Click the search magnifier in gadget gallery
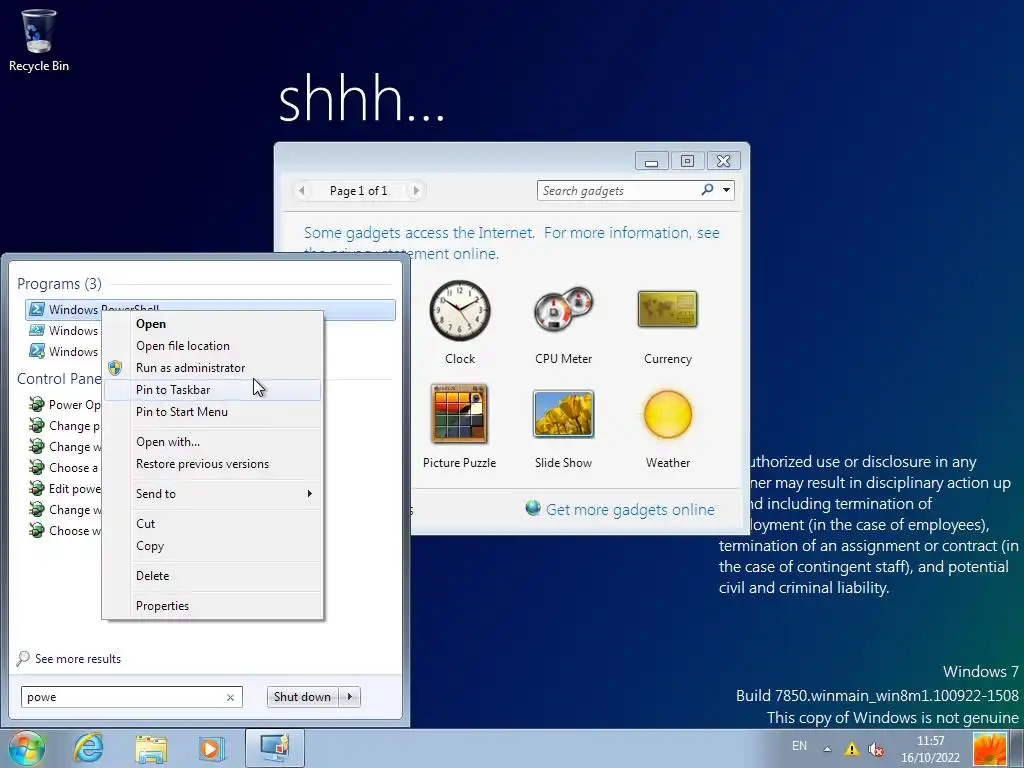Viewport: 1024px width, 768px height. pos(707,190)
